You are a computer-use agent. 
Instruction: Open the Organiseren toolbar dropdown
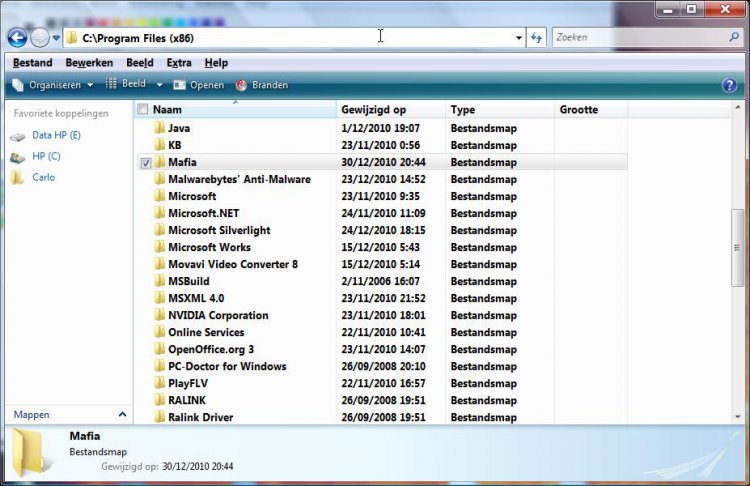[x=53, y=85]
